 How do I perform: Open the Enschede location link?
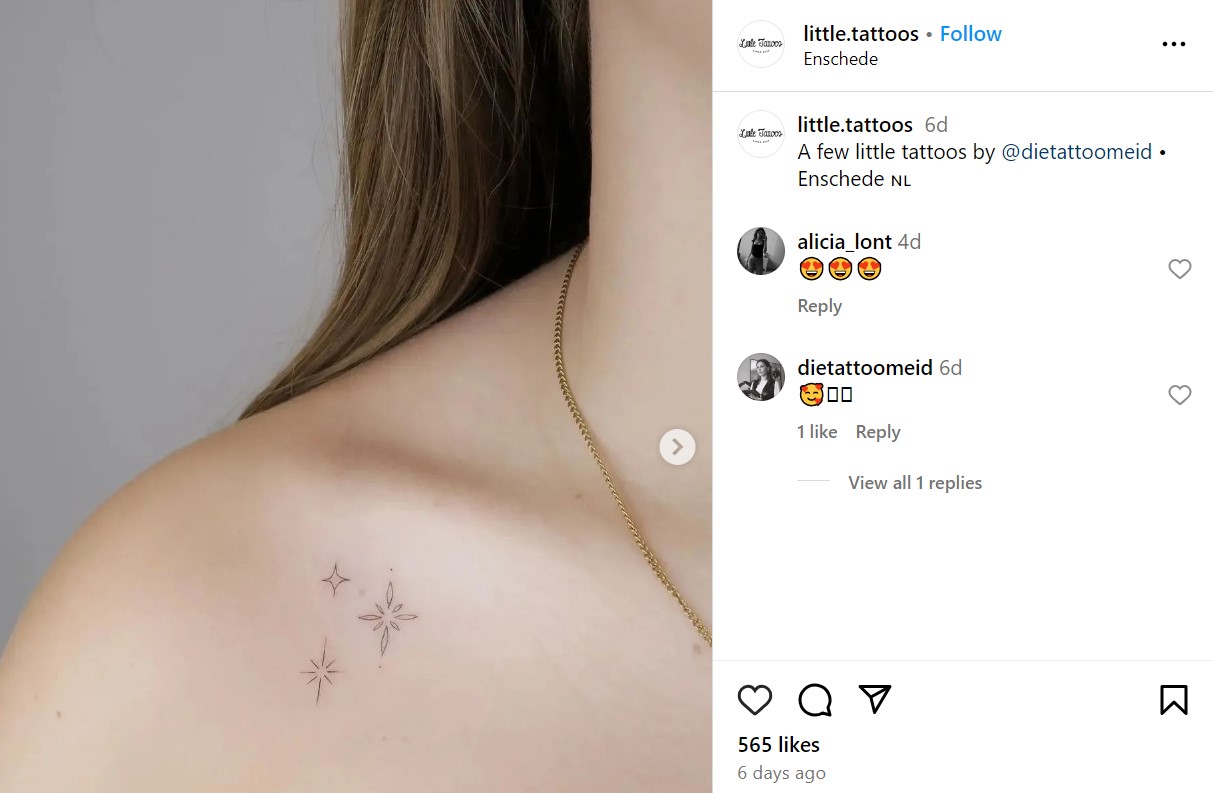coord(840,59)
